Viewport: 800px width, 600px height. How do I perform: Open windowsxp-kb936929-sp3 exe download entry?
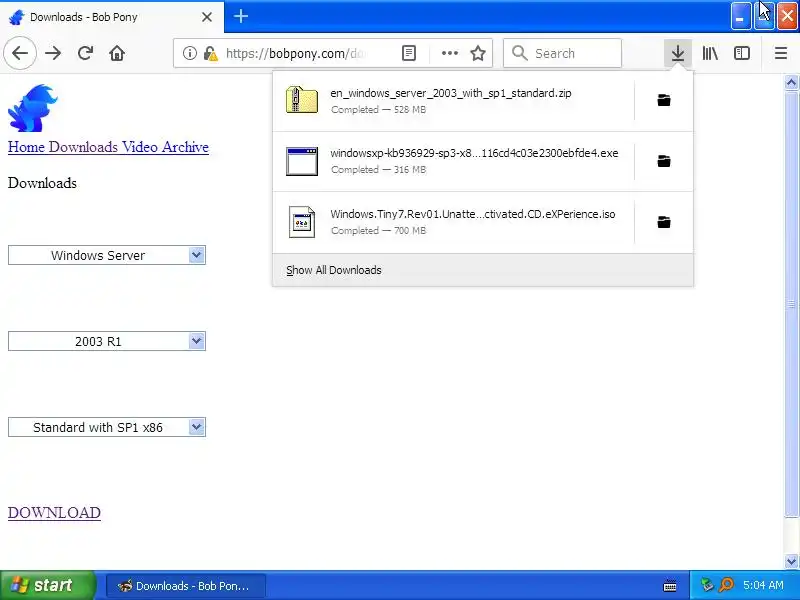pos(454,161)
